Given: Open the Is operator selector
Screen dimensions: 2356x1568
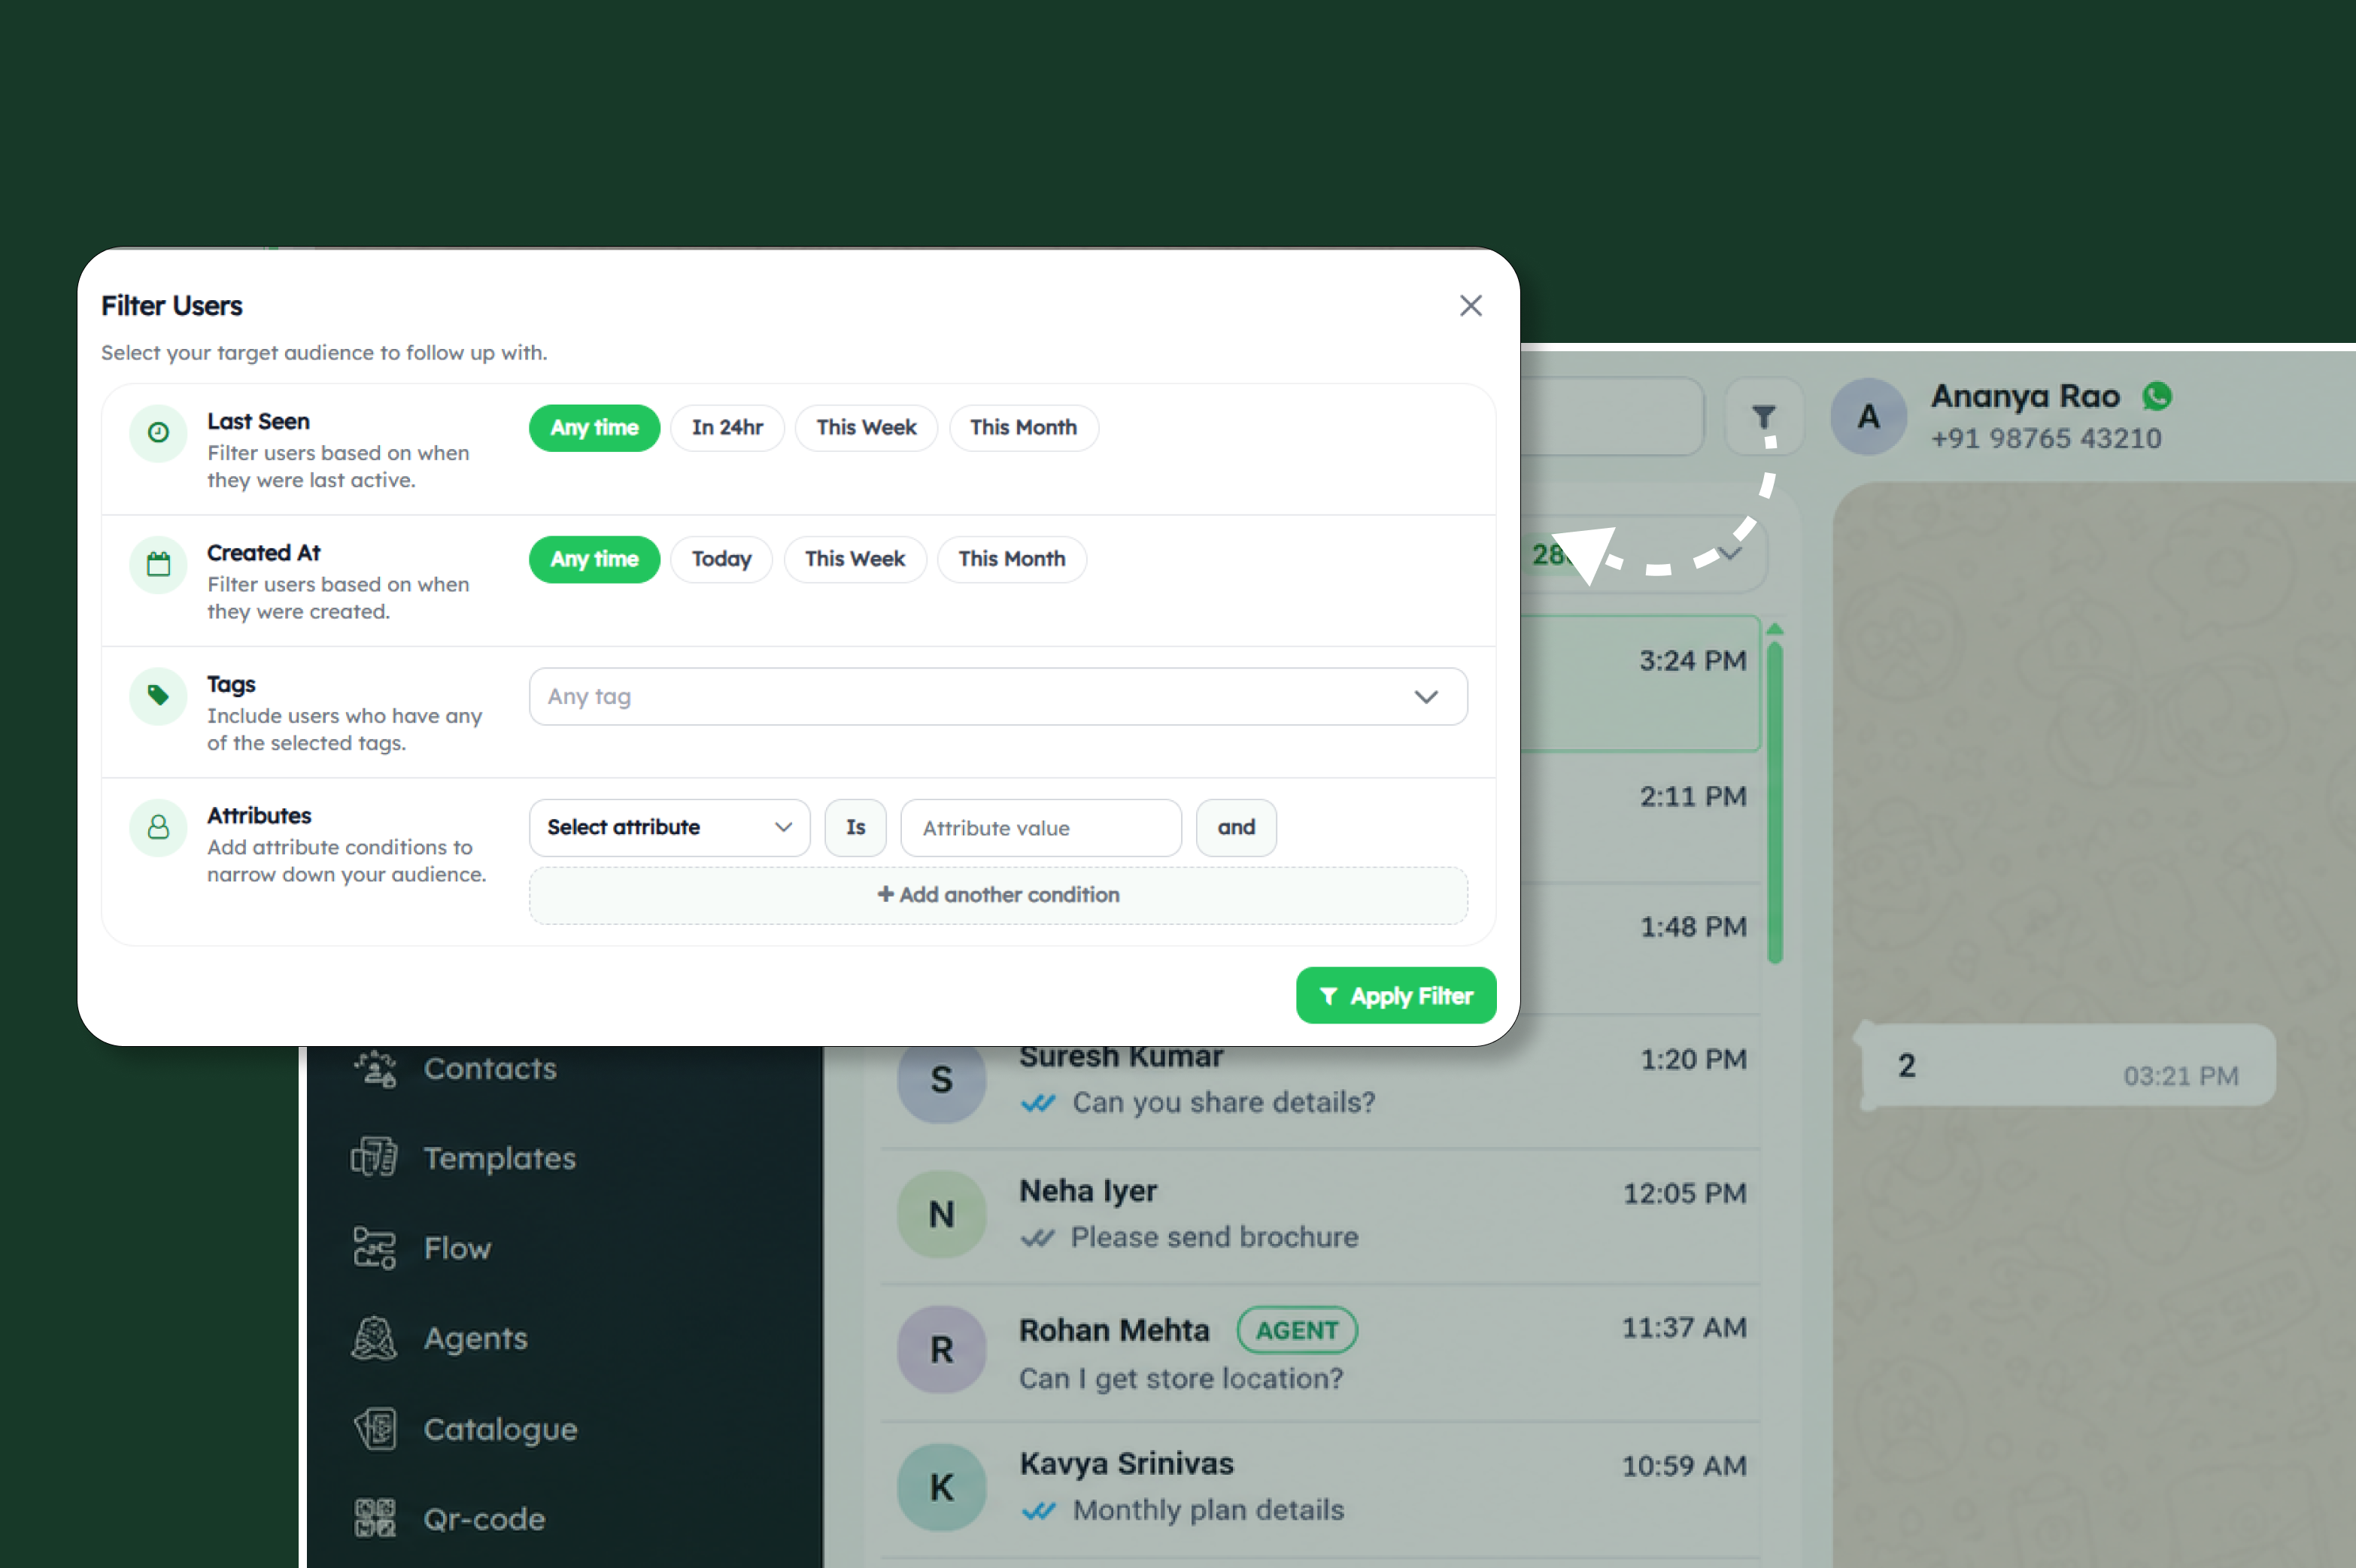Looking at the screenshot, I should pyautogui.click(x=855, y=828).
